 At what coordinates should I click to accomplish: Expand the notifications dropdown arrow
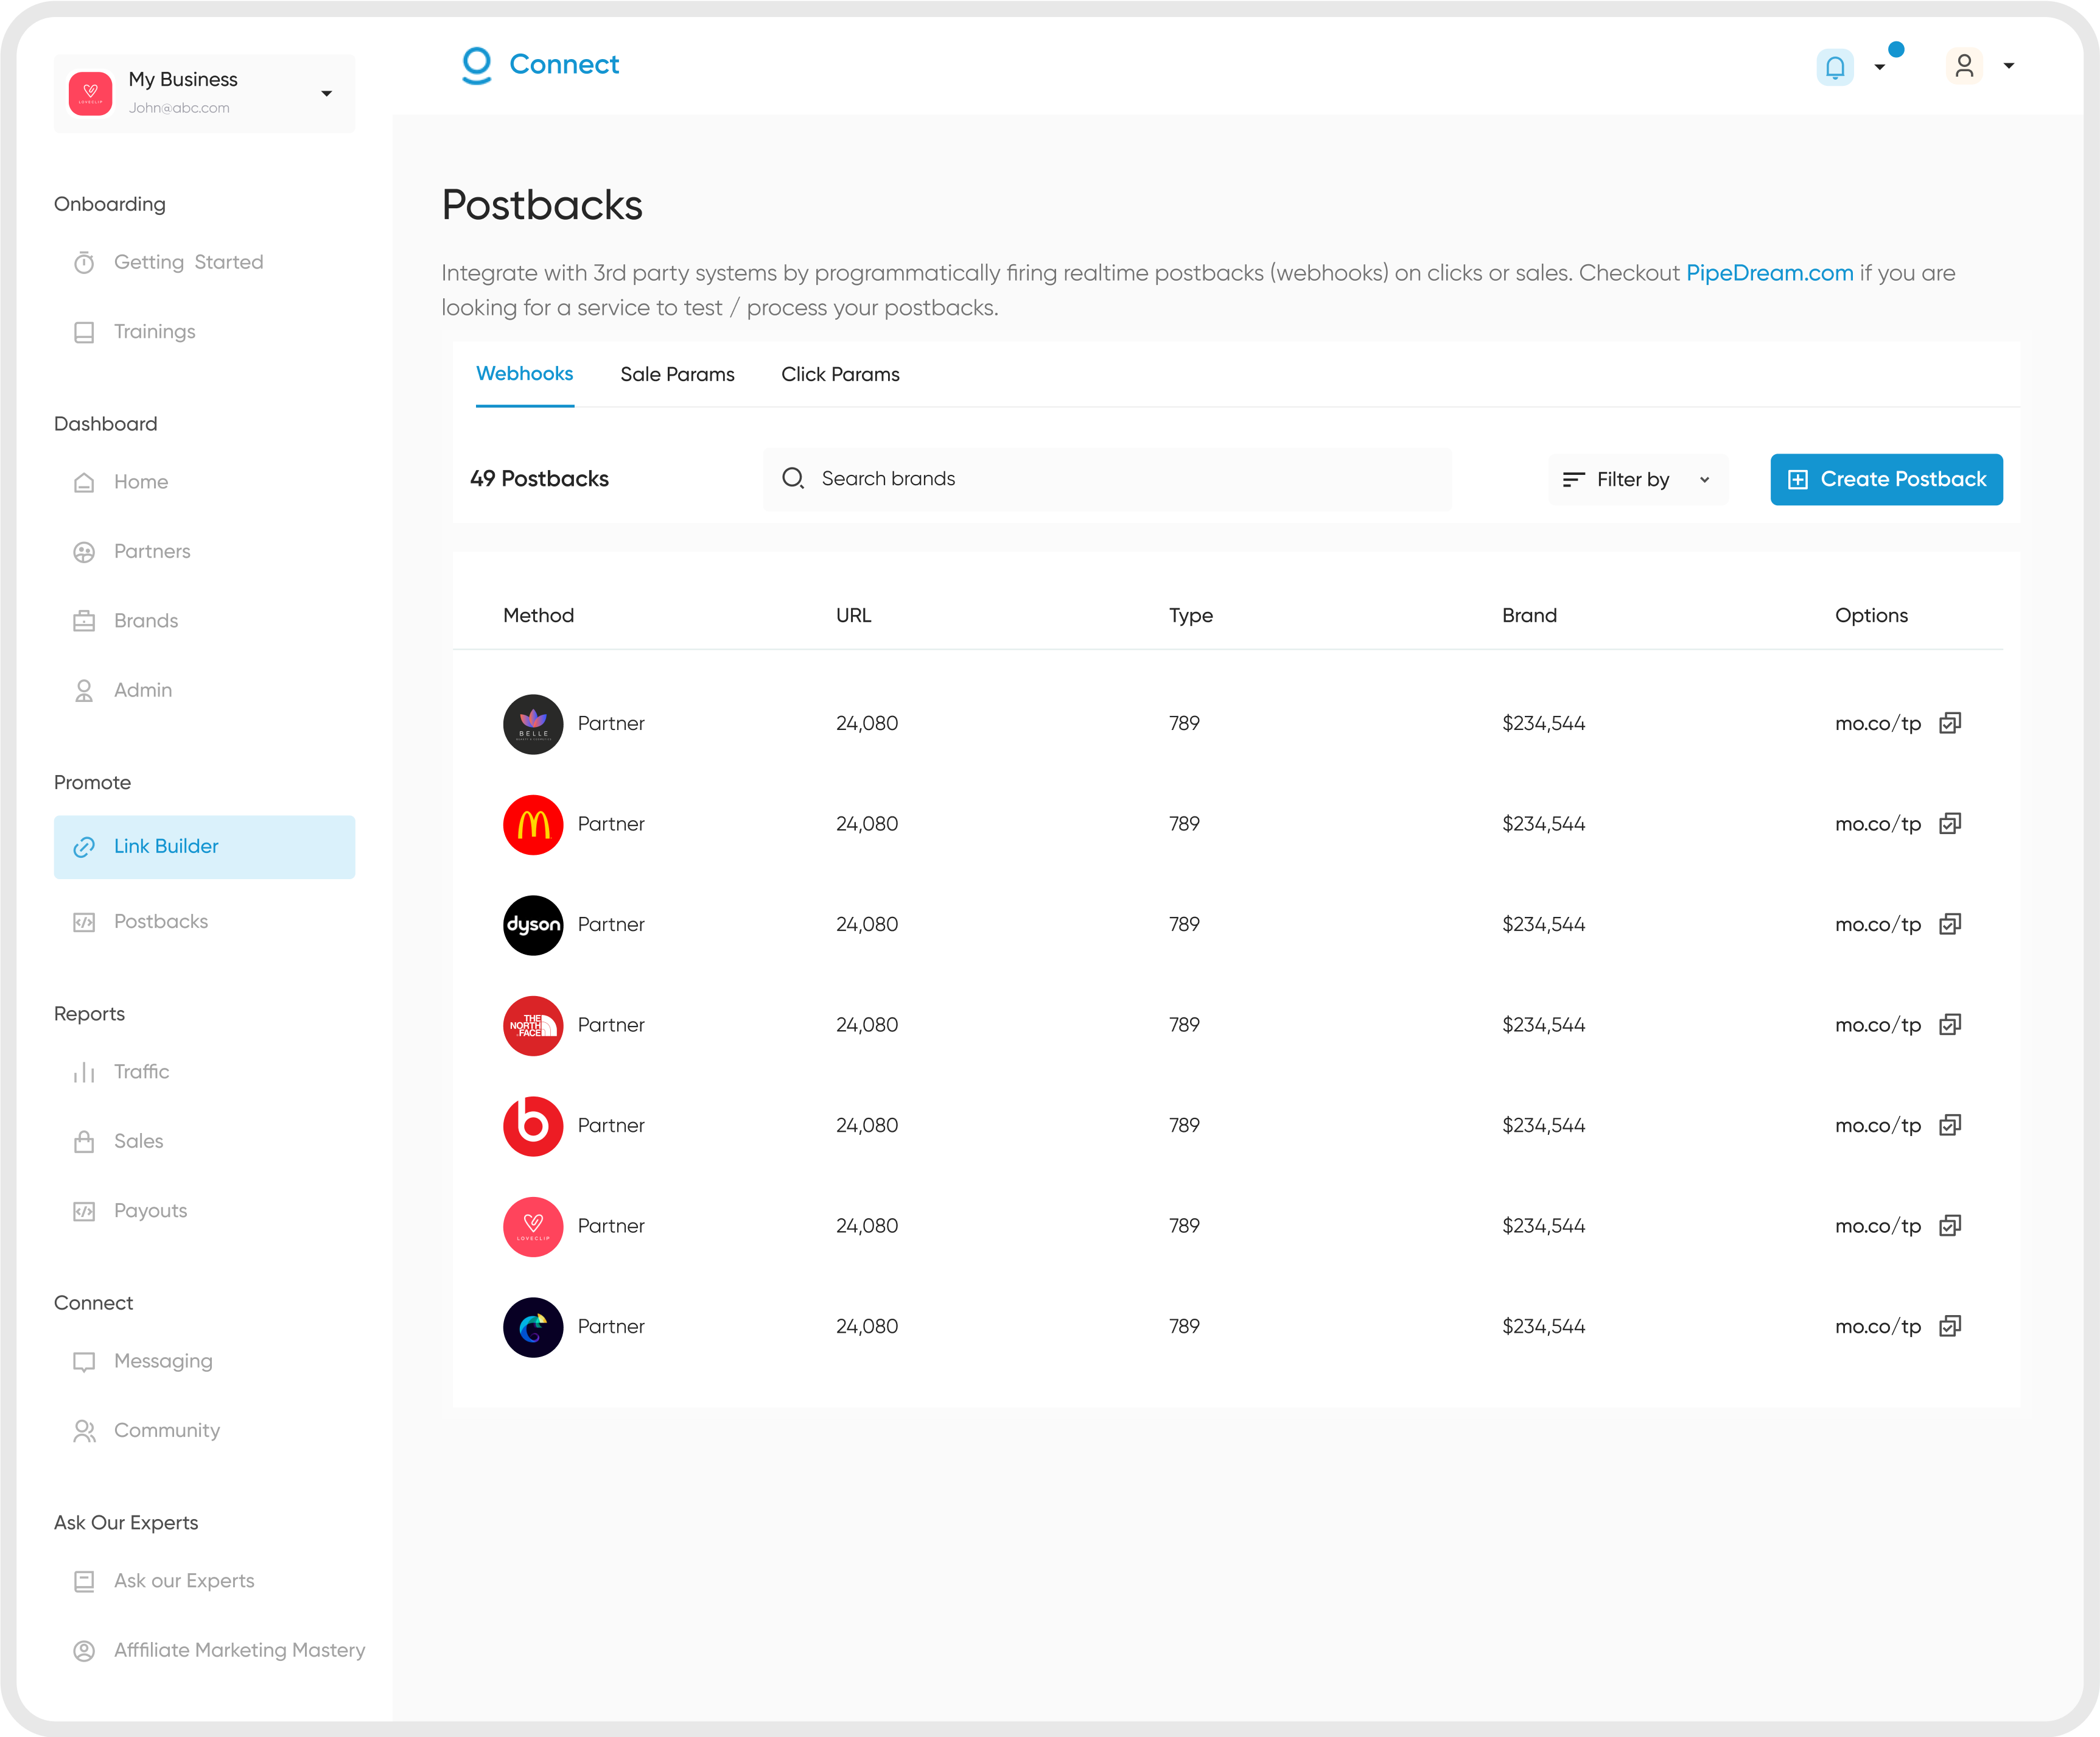click(1879, 68)
